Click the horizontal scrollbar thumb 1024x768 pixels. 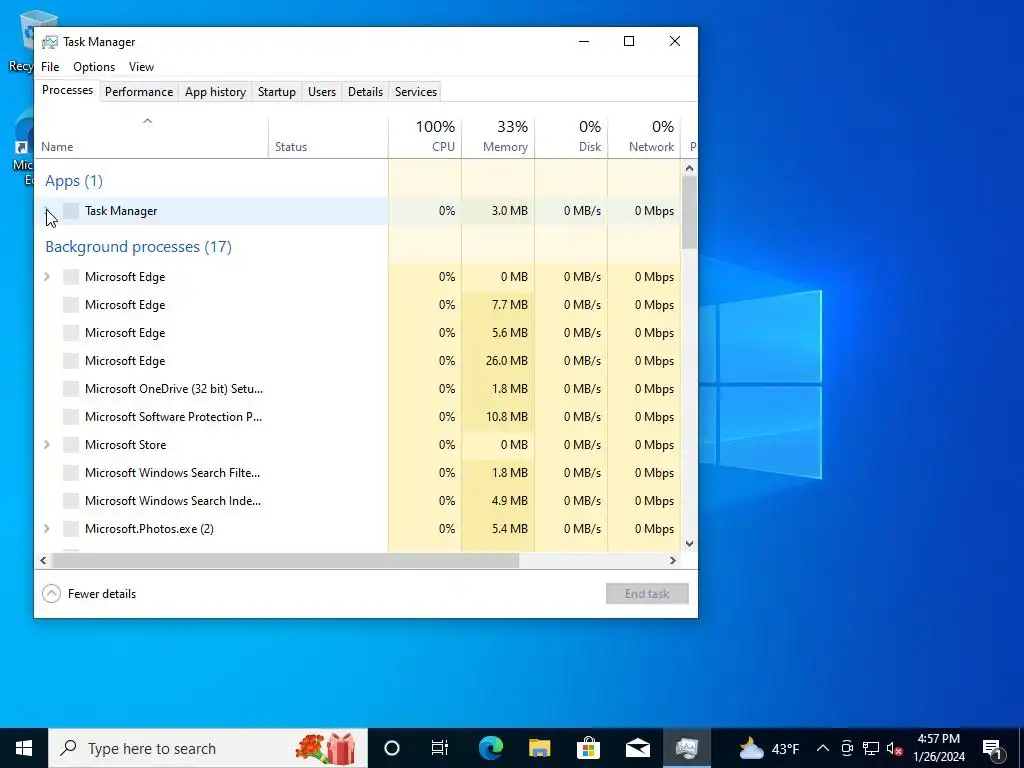(x=285, y=560)
